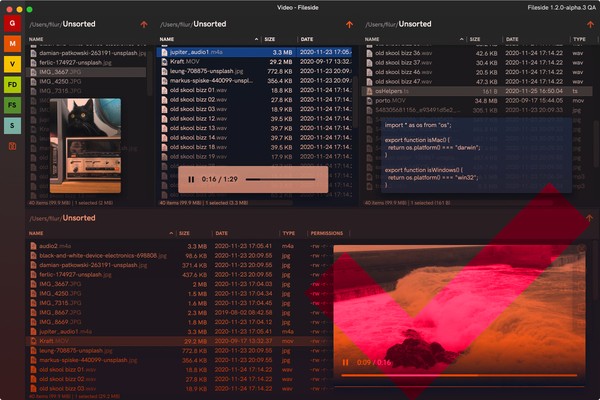Click the file icon beside osHelpers.ts
600x400 pixels.
tap(369, 91)
